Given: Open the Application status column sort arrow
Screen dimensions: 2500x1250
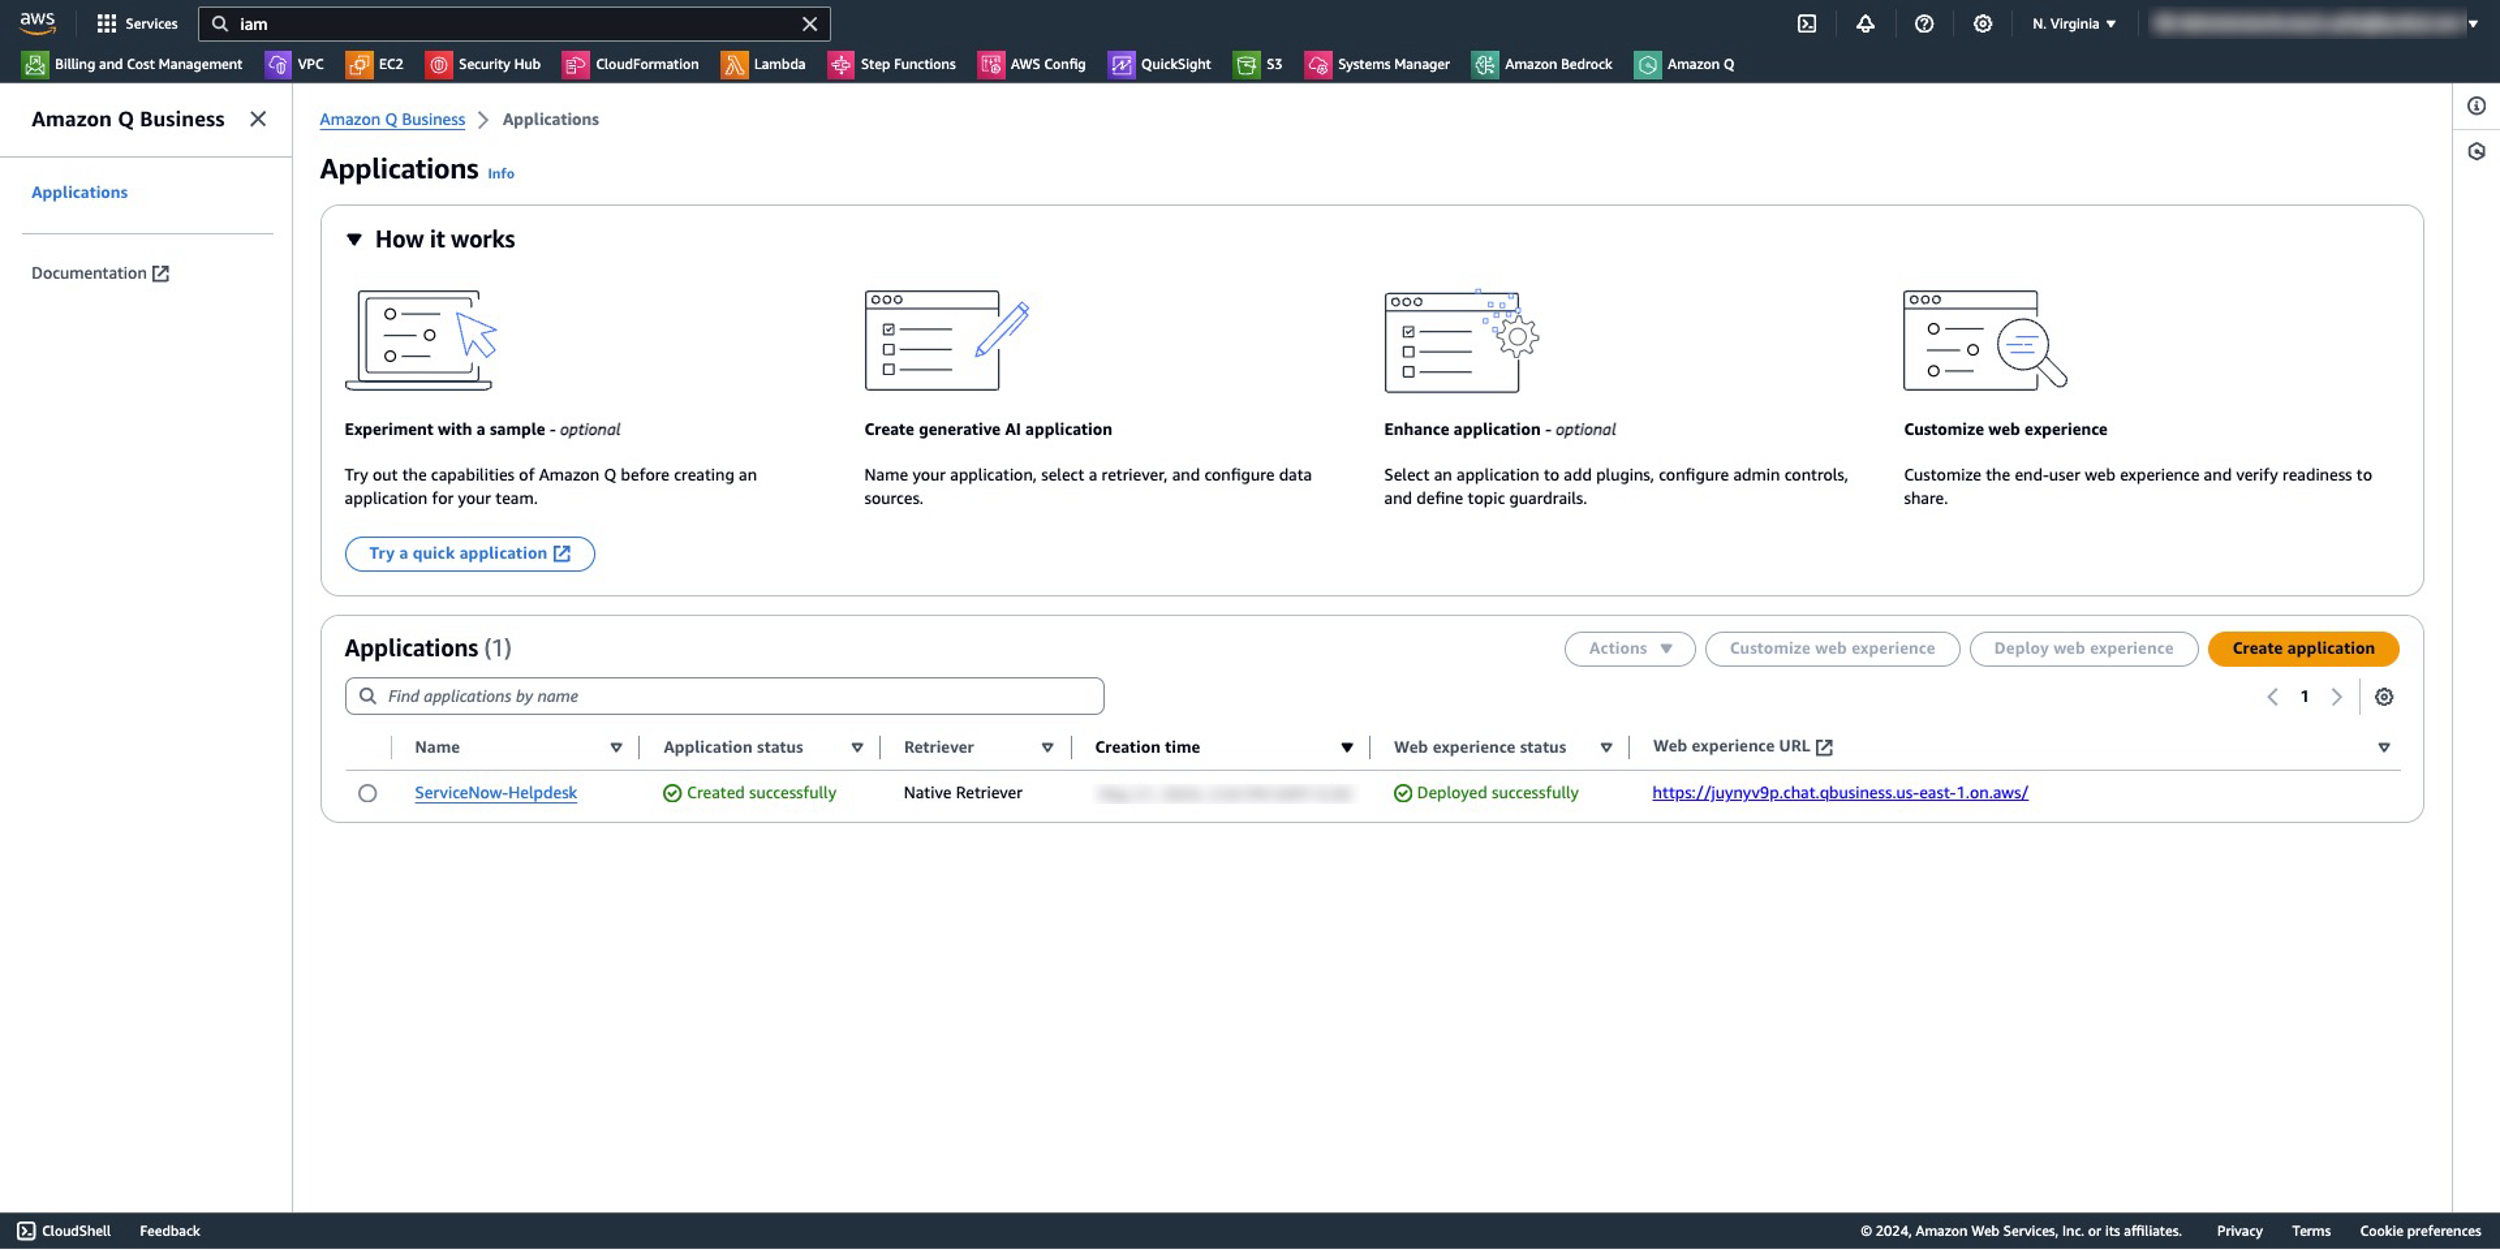Looking at the screenshot, I should pos(857,747).
